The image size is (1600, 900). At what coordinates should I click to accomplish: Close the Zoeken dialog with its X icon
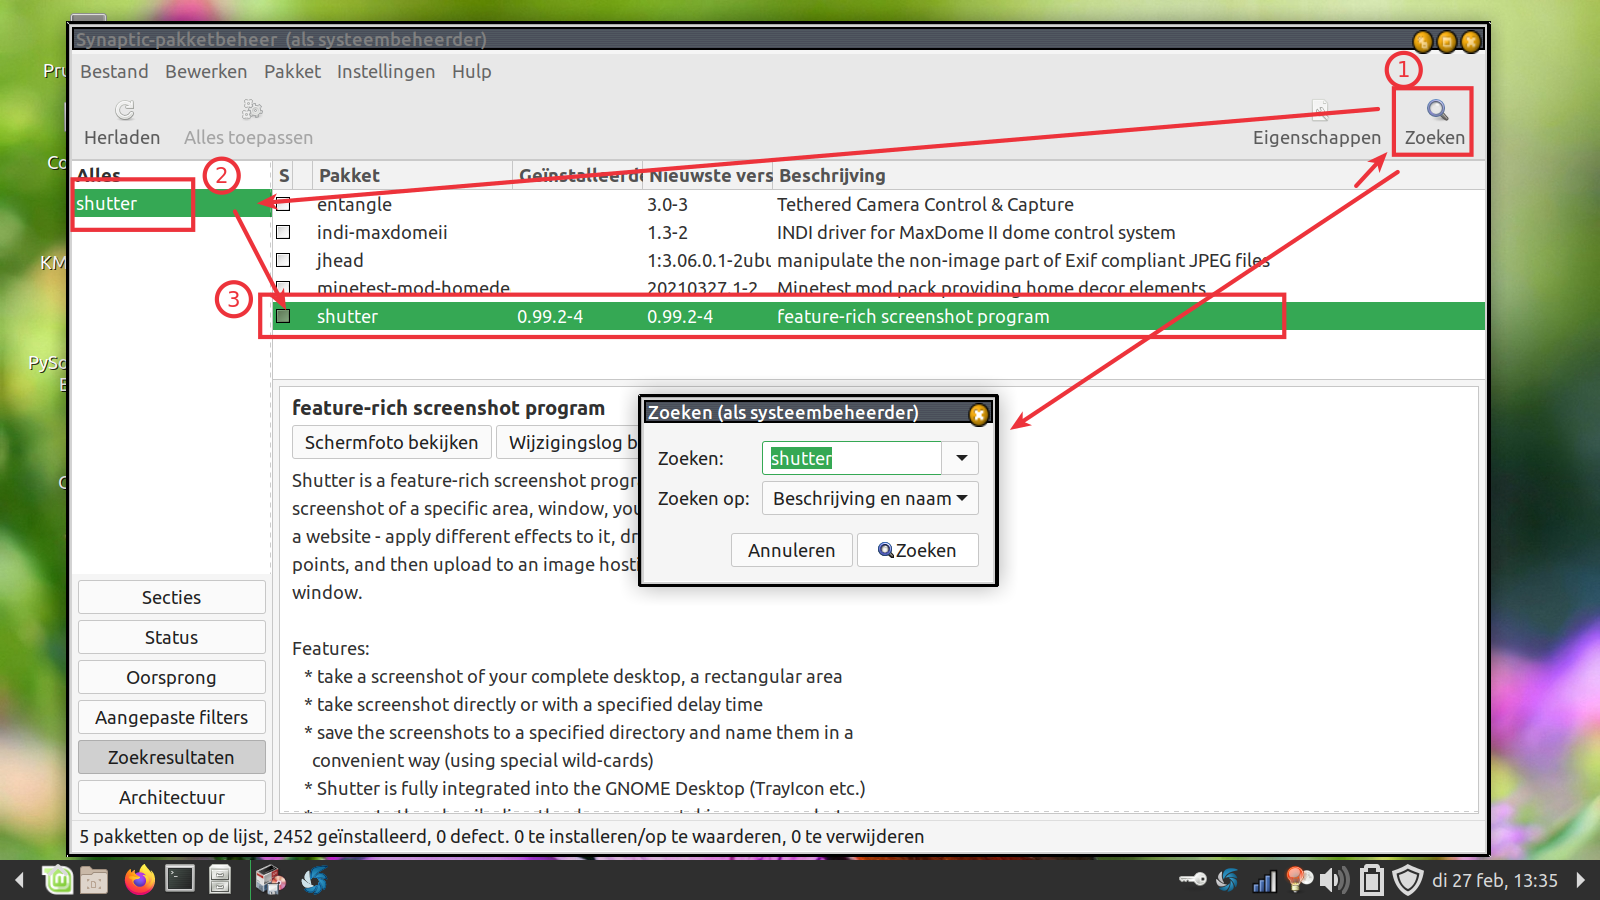pos(979,413)
